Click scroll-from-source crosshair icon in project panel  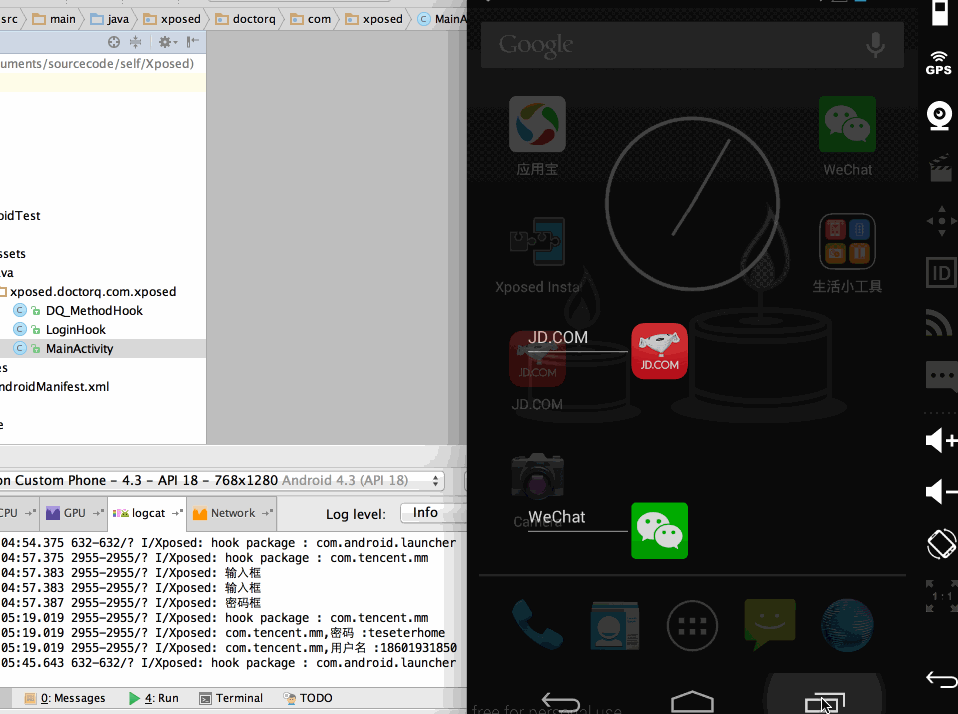point(114,42)
